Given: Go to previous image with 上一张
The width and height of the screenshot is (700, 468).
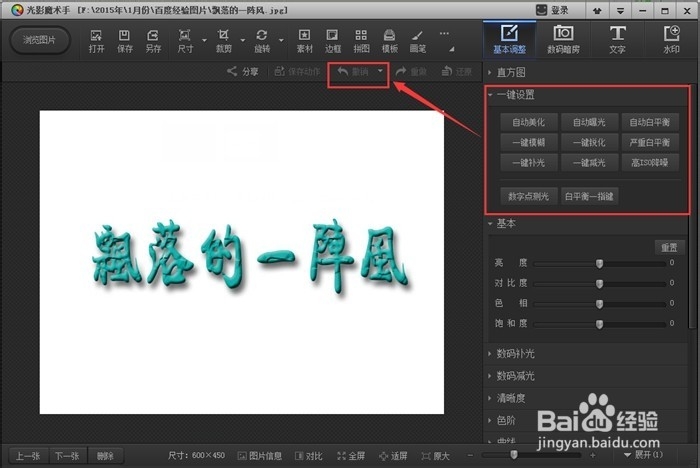Looking at the screenshot, I should click(x=29, y=456).
